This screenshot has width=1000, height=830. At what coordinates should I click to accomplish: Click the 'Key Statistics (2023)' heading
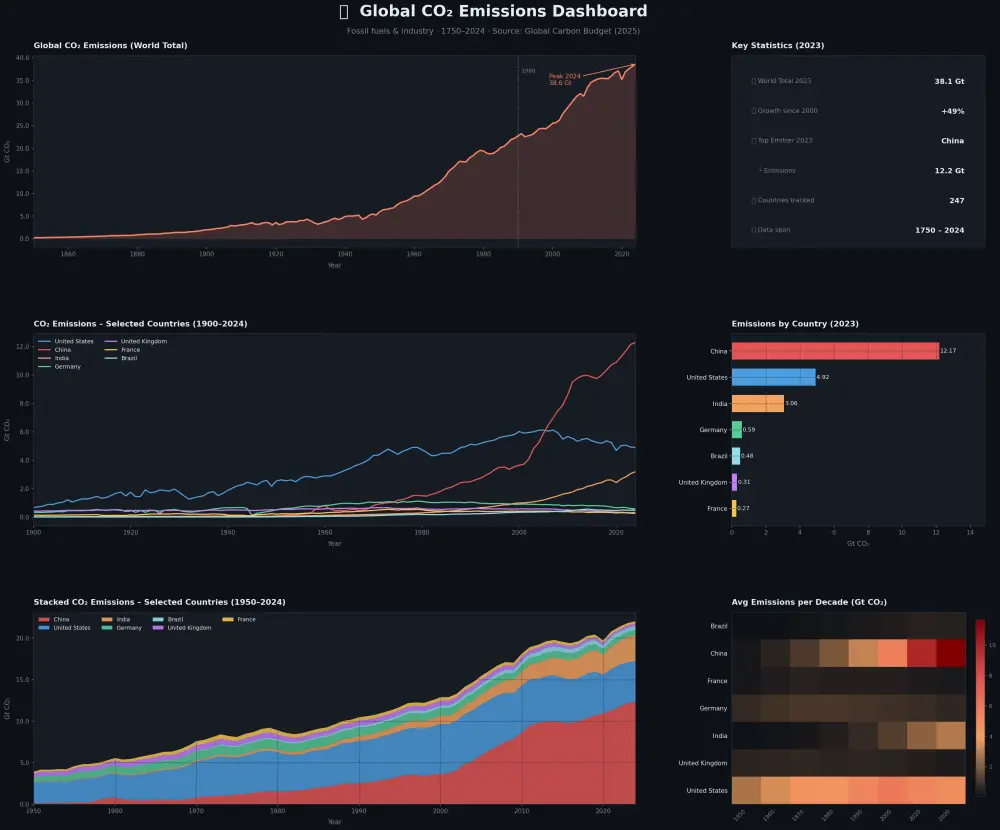[x=777, y=45]
